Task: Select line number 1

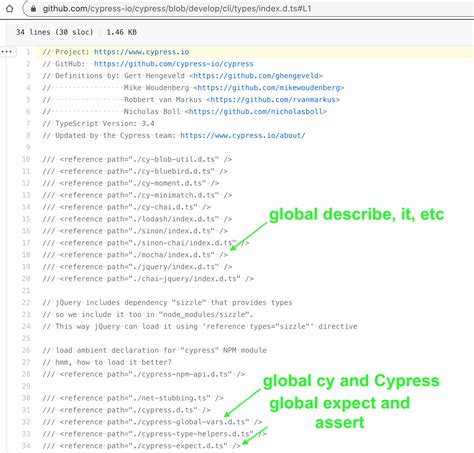Action: pos(28,52)
